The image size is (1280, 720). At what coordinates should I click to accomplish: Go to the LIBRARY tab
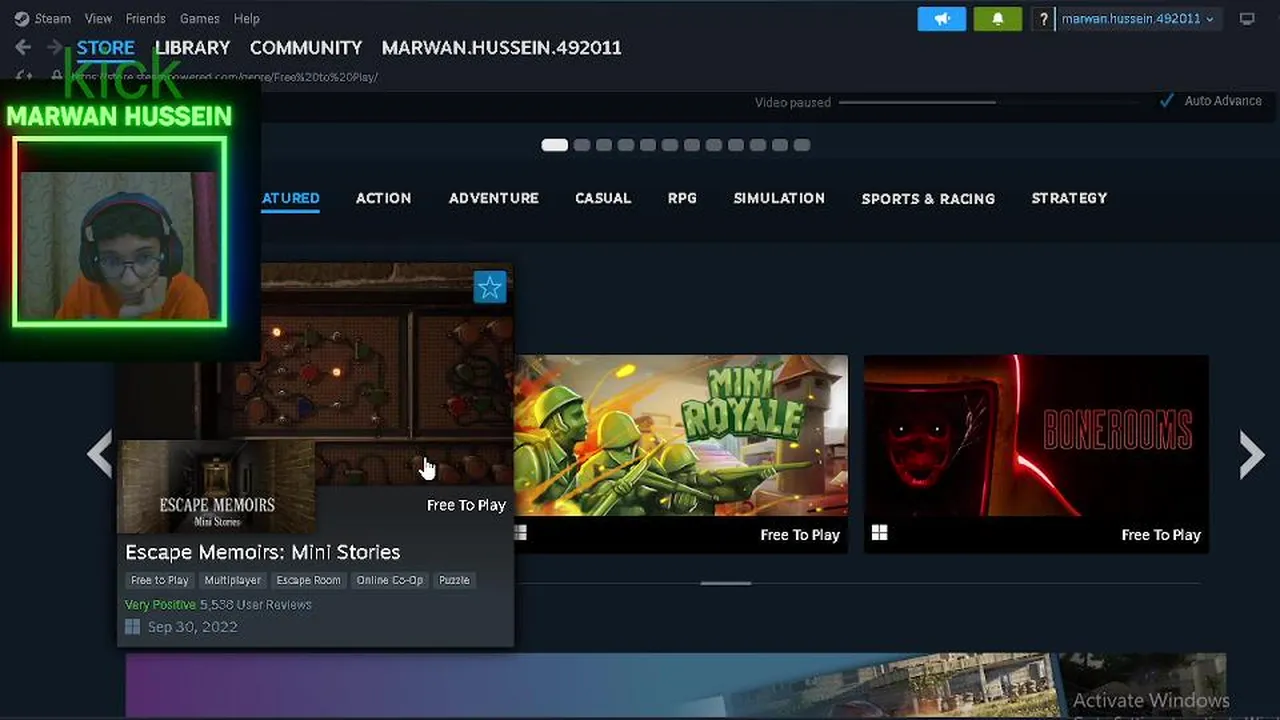click(192, 48)
